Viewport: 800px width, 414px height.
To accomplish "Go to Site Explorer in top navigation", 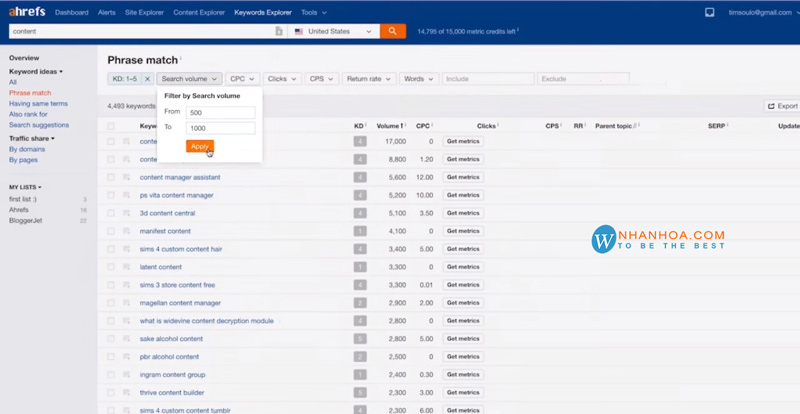I will click(145, 13).
